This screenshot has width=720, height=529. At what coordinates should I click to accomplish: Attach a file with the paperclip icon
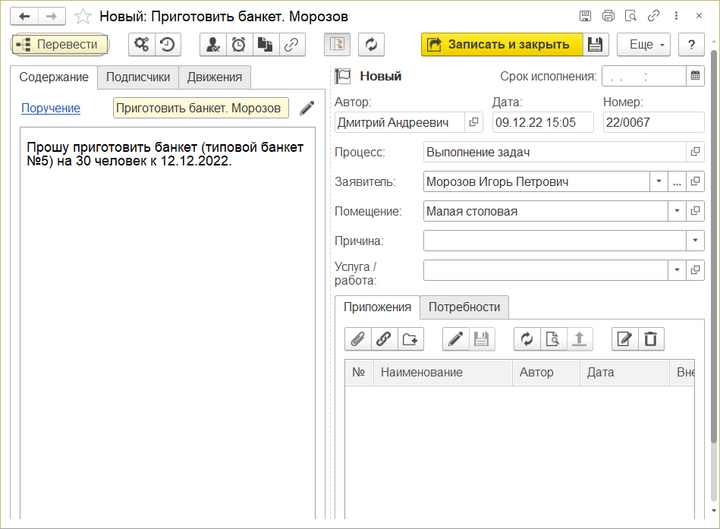point(358,339)
